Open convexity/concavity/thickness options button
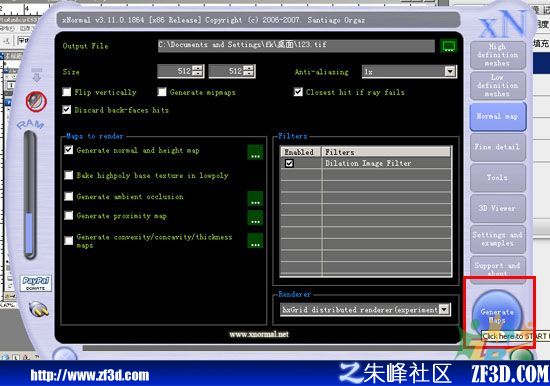The width and height of the screenshot is (550, 386). click(x=255, y=240)
